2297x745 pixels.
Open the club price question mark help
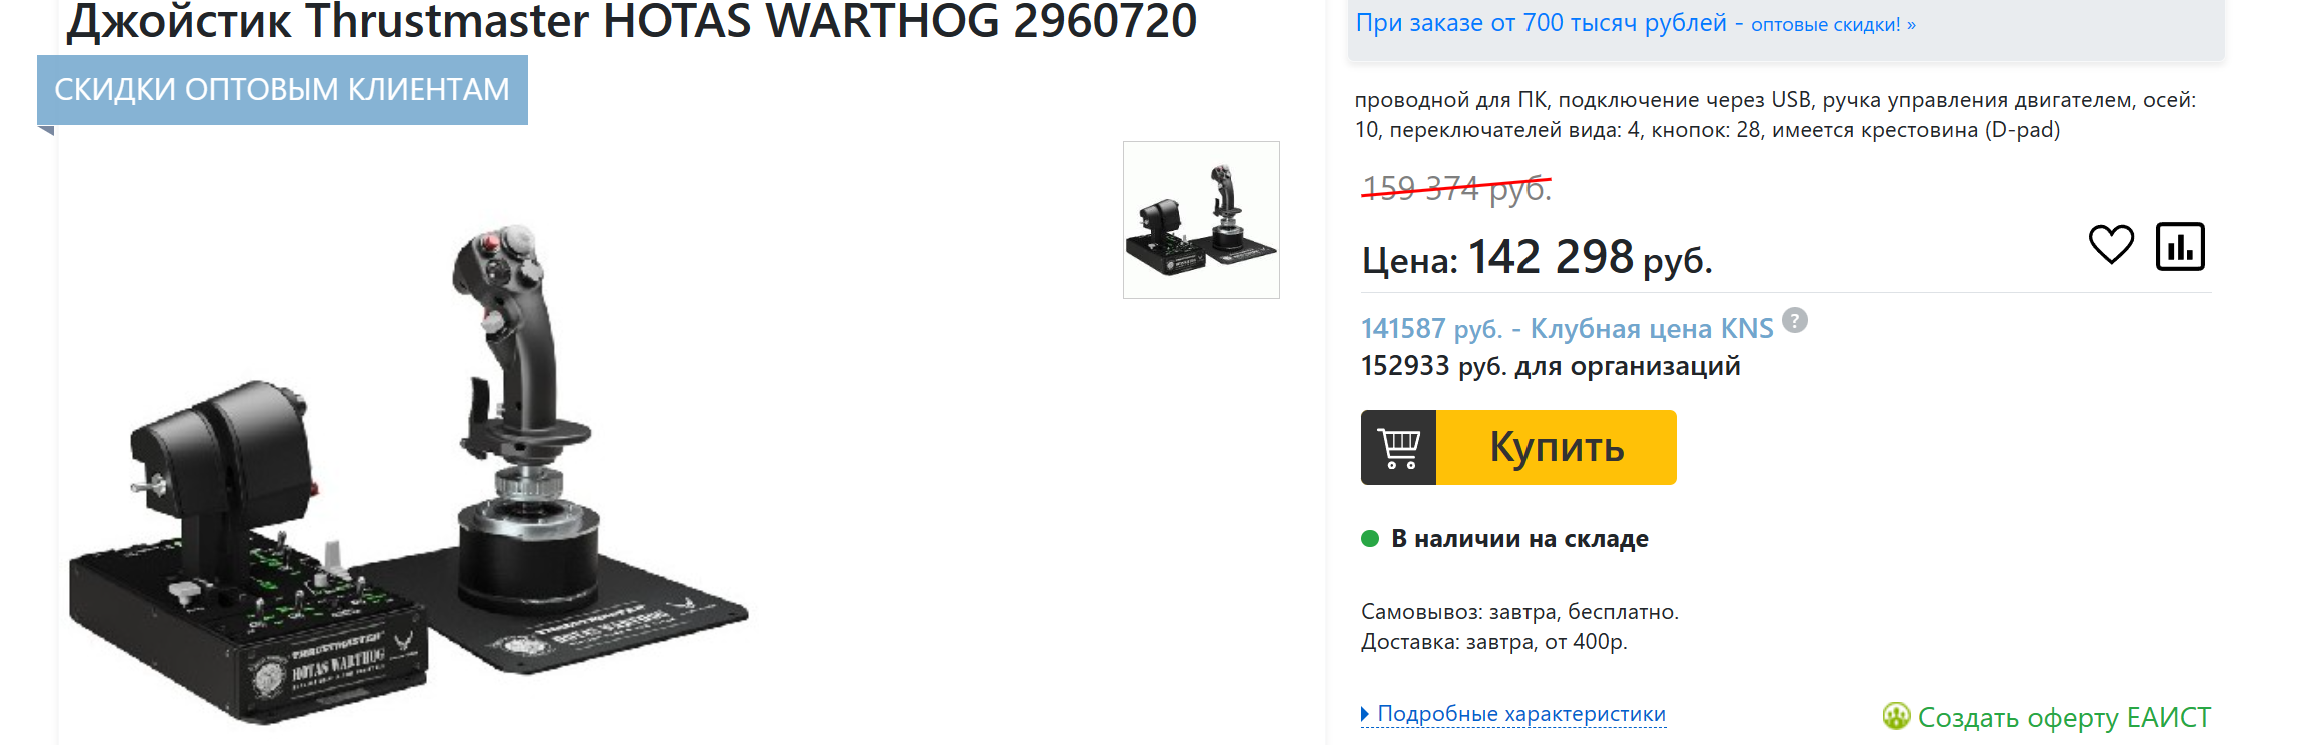[1795, 320]
